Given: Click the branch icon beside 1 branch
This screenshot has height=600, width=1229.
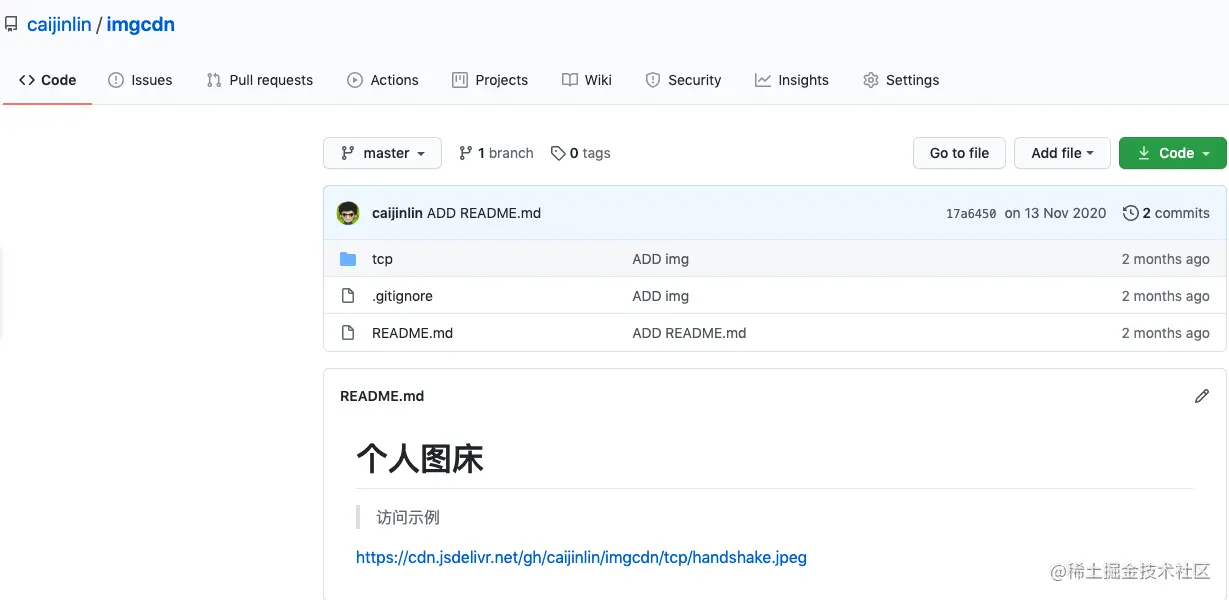Looking at the screenshot, I should coord(466,153).
